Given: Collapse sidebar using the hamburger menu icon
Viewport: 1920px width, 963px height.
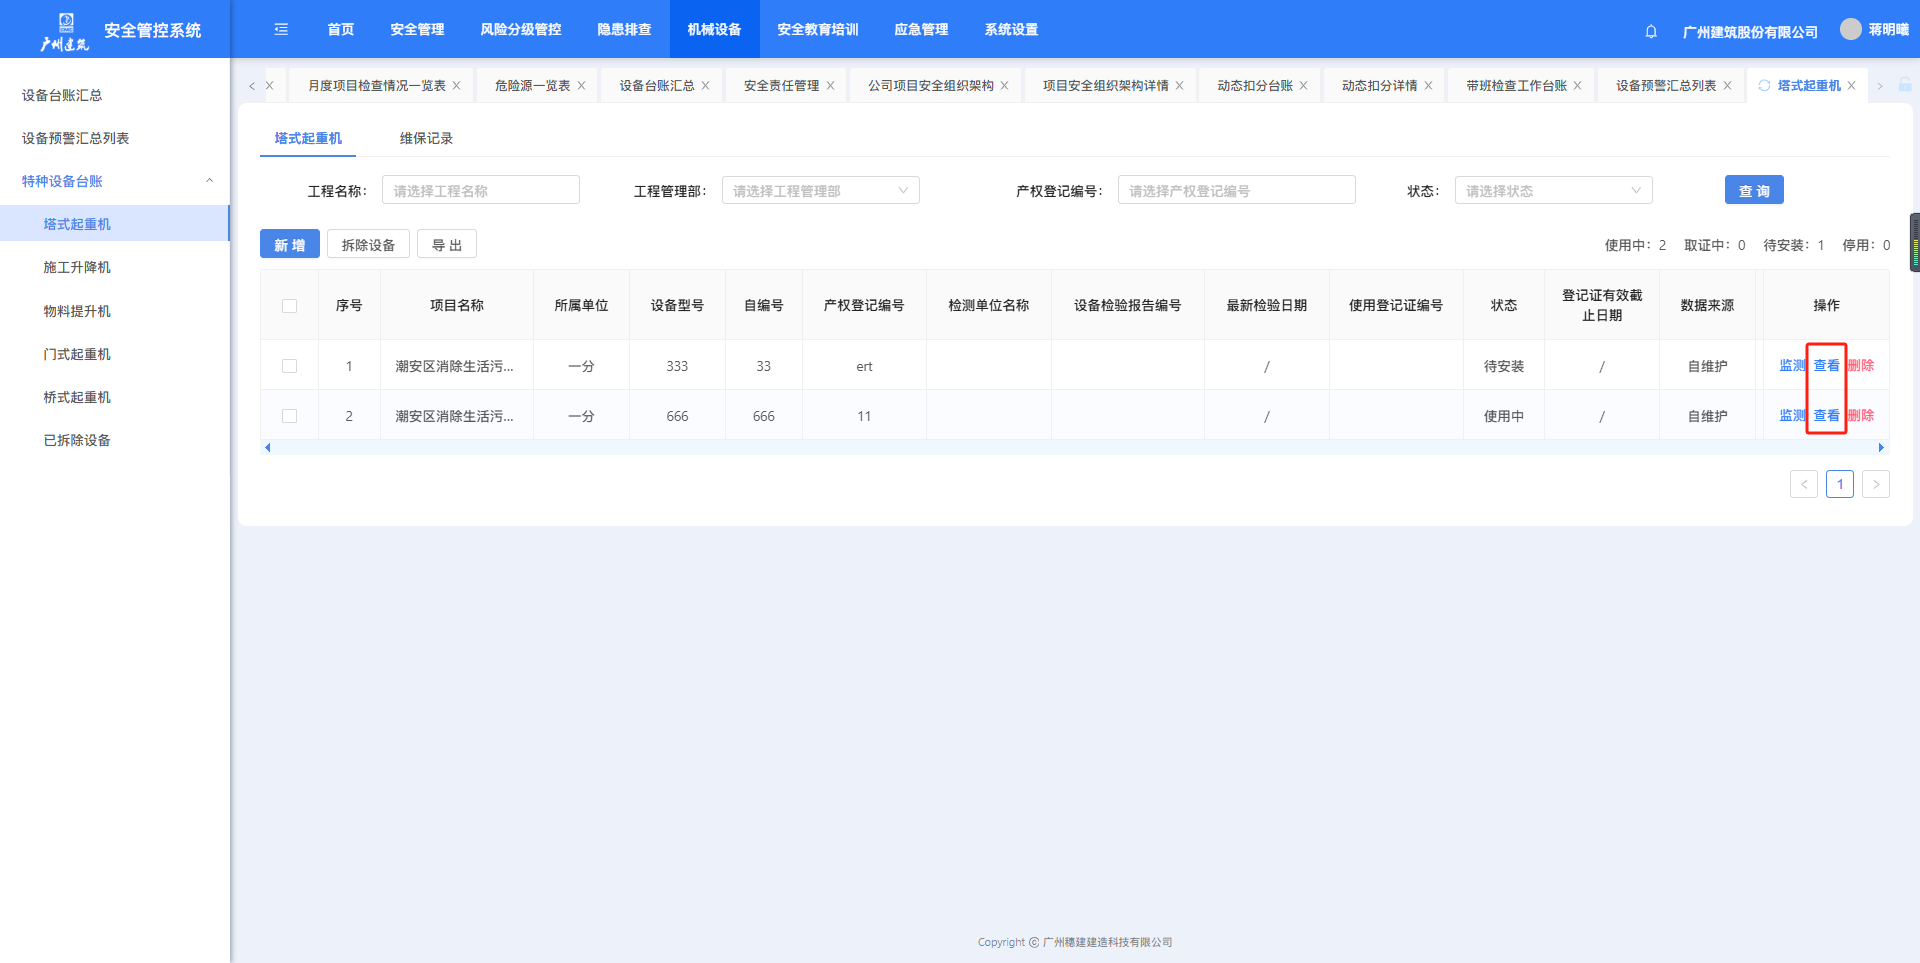Looking at the screenshot, I should 281,29.
